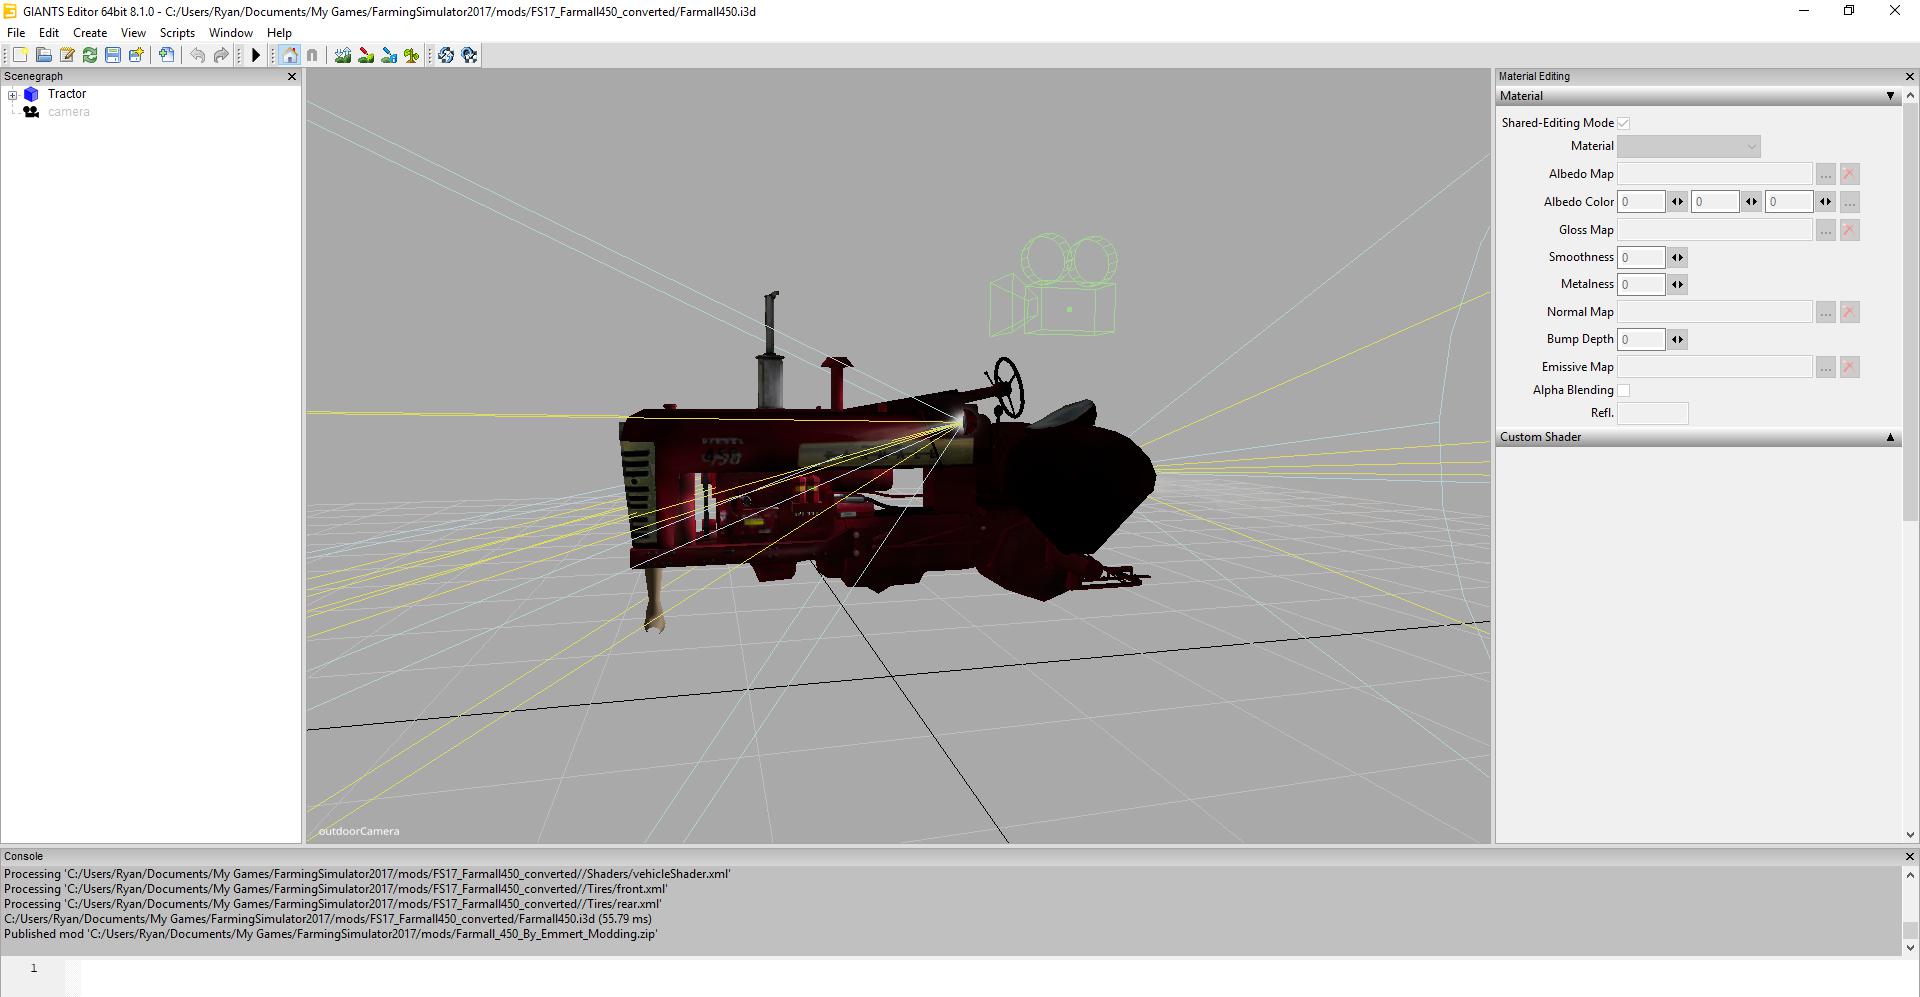Adjust the Smoothness value slider arrows
The height and width of the screenshot is (997, 1920).
(1677, 257)
